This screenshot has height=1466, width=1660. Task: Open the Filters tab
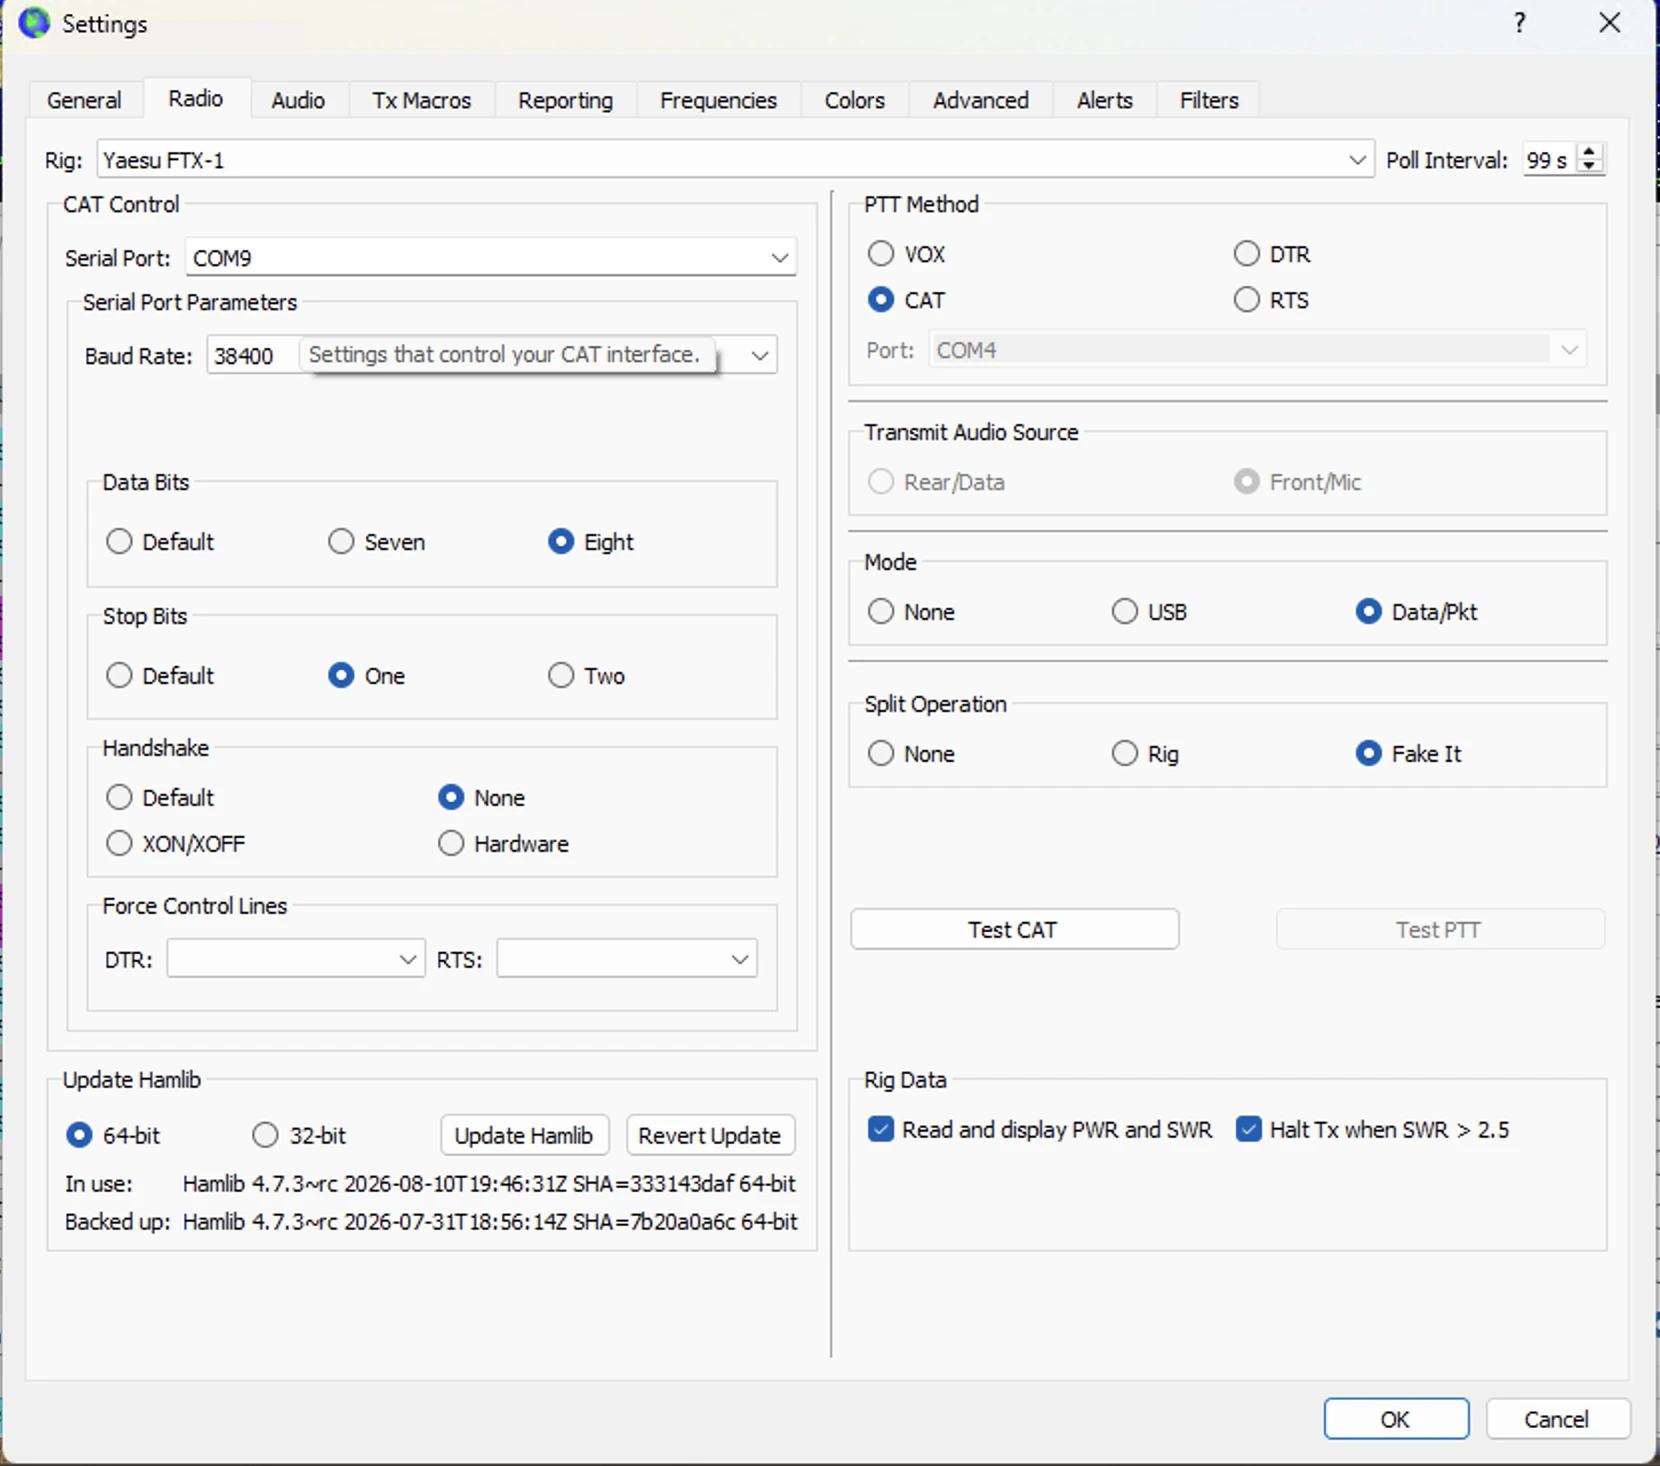pyautogui.click(x=1208, y=100)
